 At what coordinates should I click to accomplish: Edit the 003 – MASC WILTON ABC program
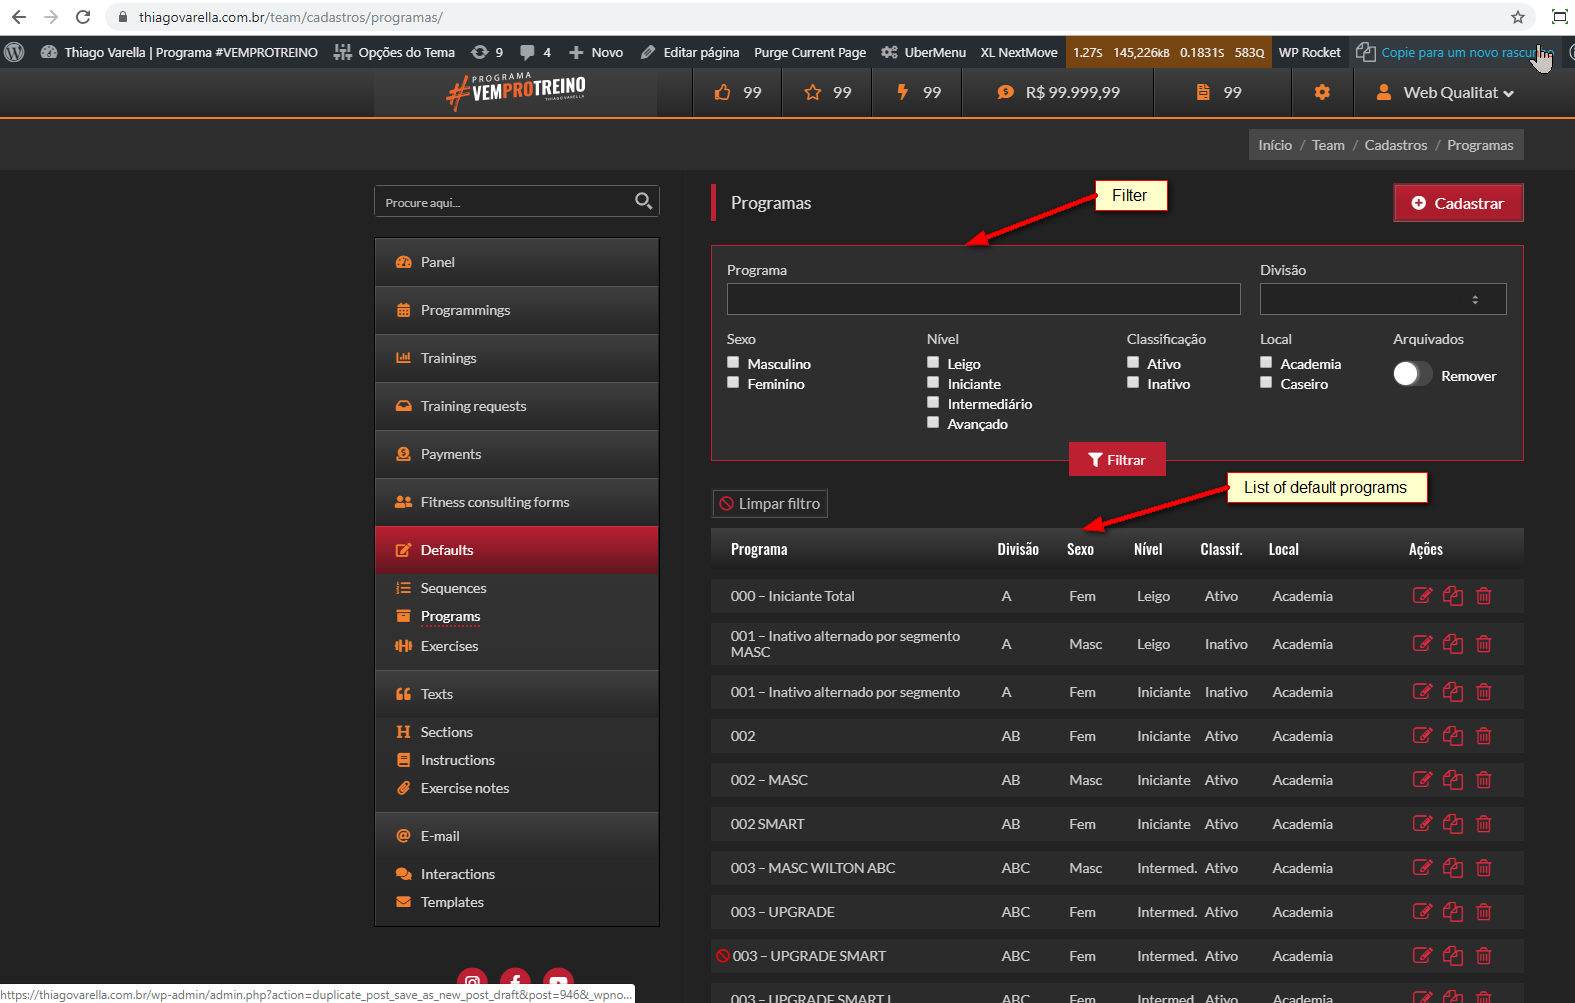click(1422, 868)
